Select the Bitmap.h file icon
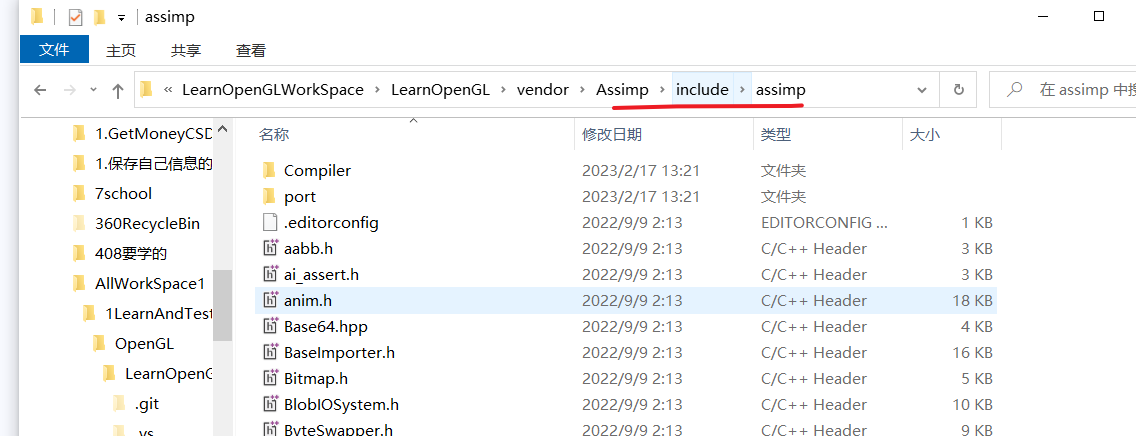 pos(270,379)
